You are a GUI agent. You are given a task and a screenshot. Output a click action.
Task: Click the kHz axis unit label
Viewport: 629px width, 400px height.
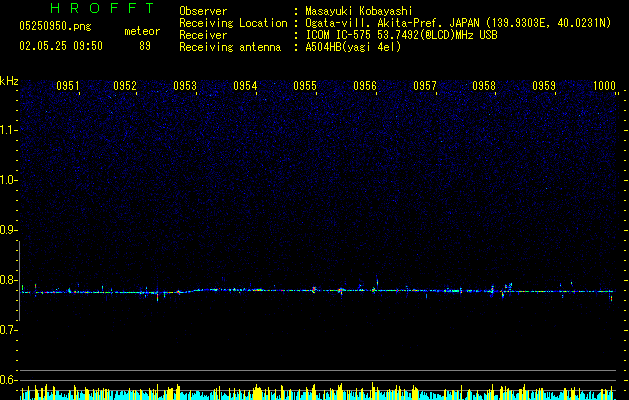(9, 81)
